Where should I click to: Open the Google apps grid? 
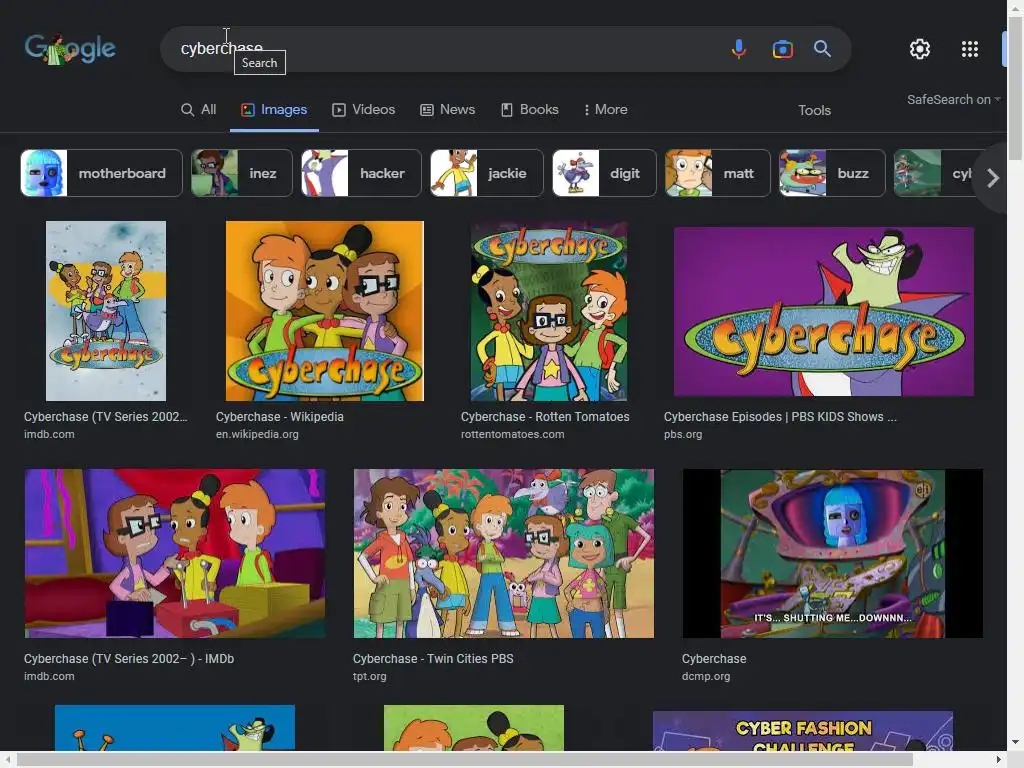970,49
